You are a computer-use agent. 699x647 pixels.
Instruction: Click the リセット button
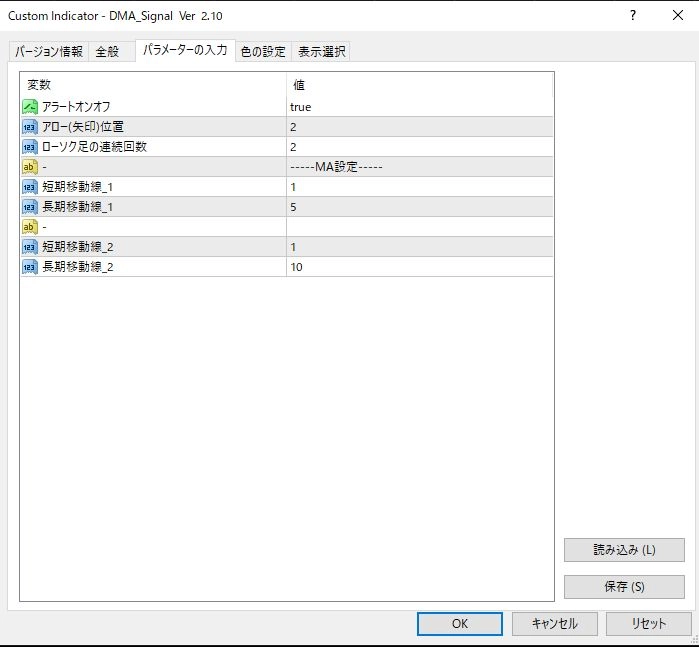point(649,623)
